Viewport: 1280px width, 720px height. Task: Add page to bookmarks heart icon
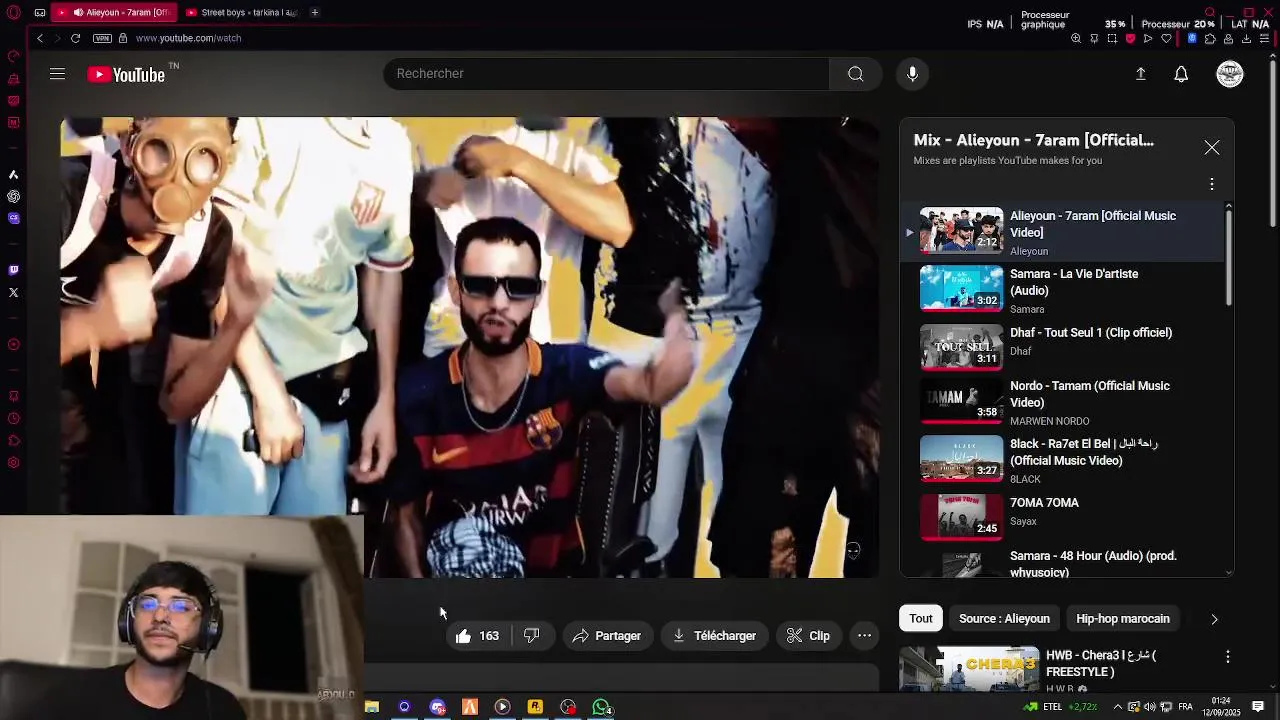[1166, 39]
